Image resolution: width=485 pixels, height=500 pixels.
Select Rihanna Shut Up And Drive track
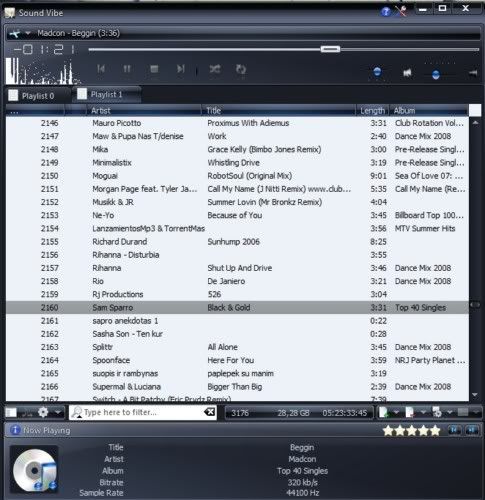(x=237, y=268)
